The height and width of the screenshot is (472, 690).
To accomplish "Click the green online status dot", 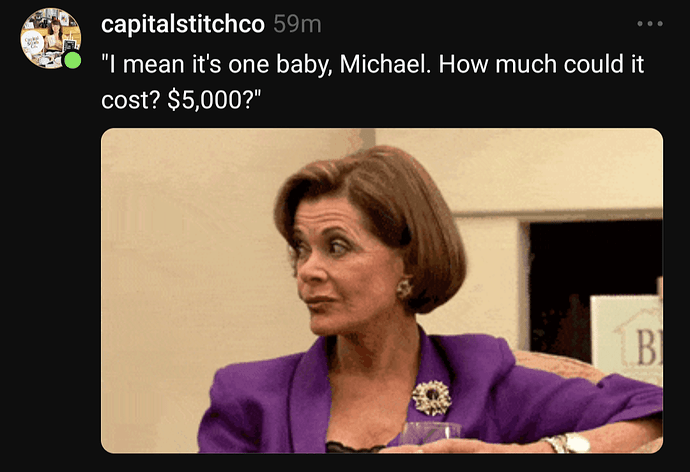I will pyautogui.click(x=73, y=60).
